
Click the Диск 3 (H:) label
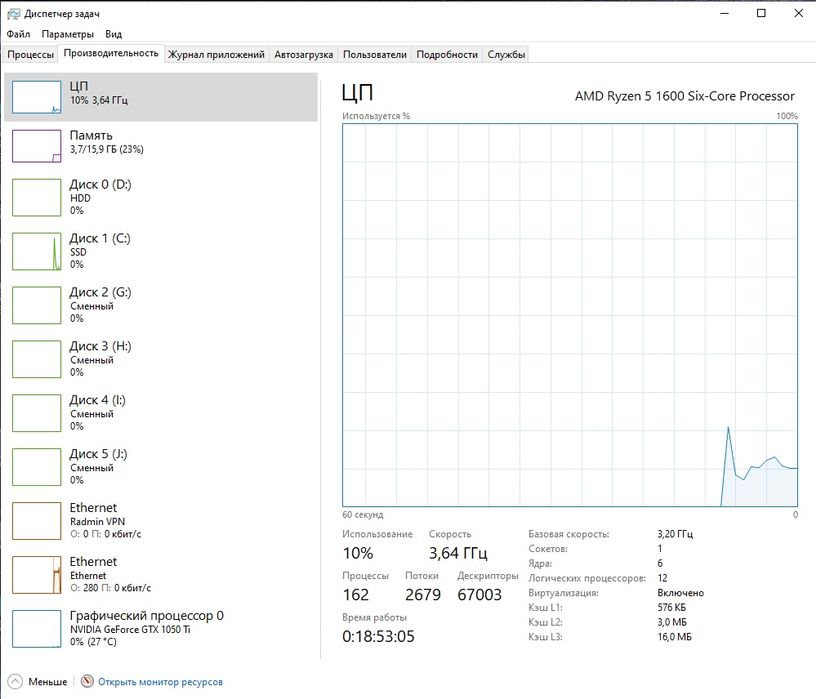tap(100, 346)
